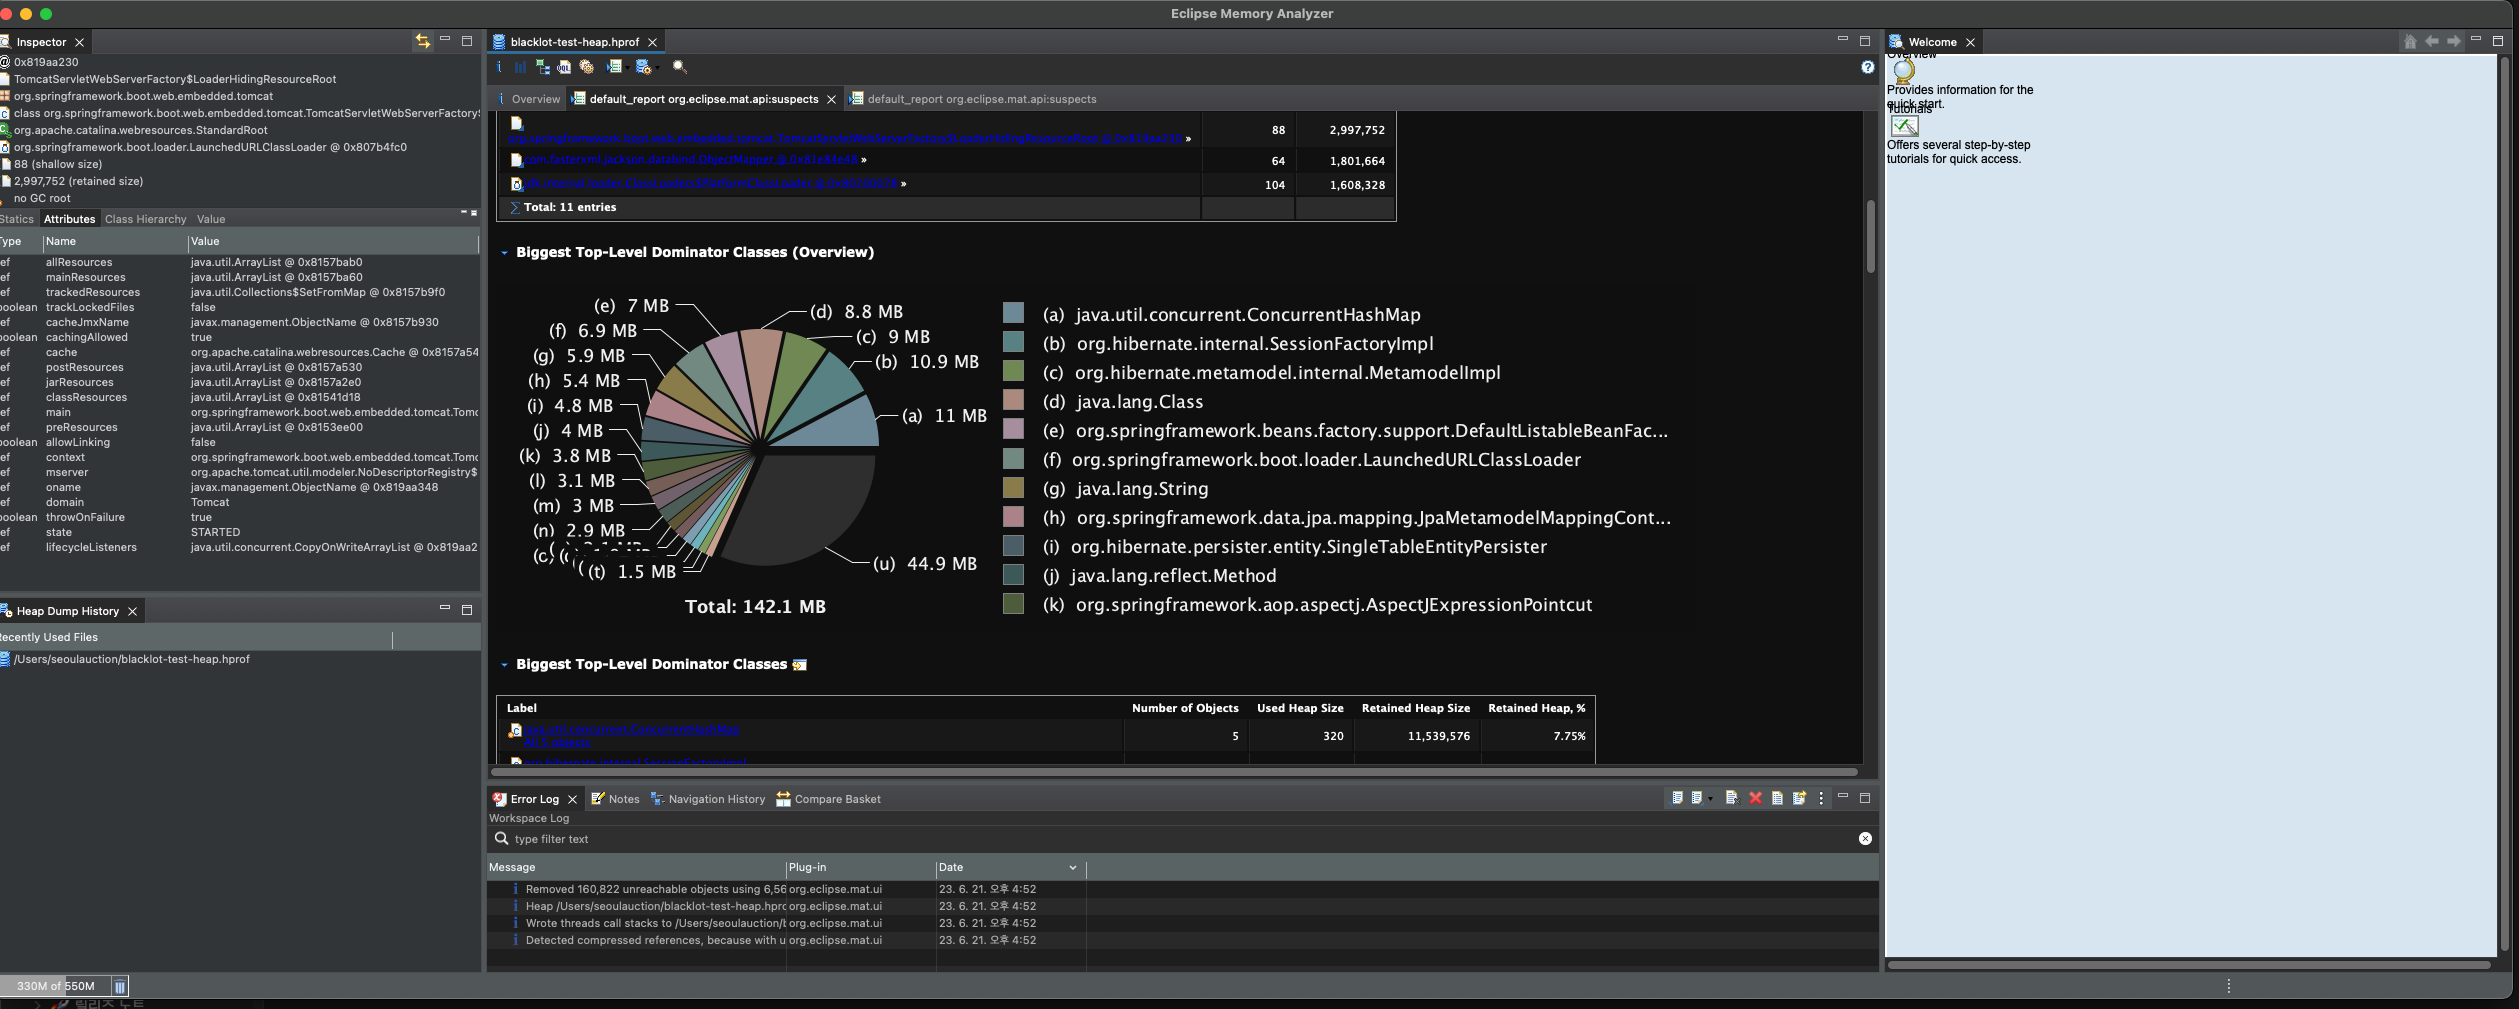Open the Thread Overview gears icon
2519x1009 pixels.
click(x=587, y=67)
